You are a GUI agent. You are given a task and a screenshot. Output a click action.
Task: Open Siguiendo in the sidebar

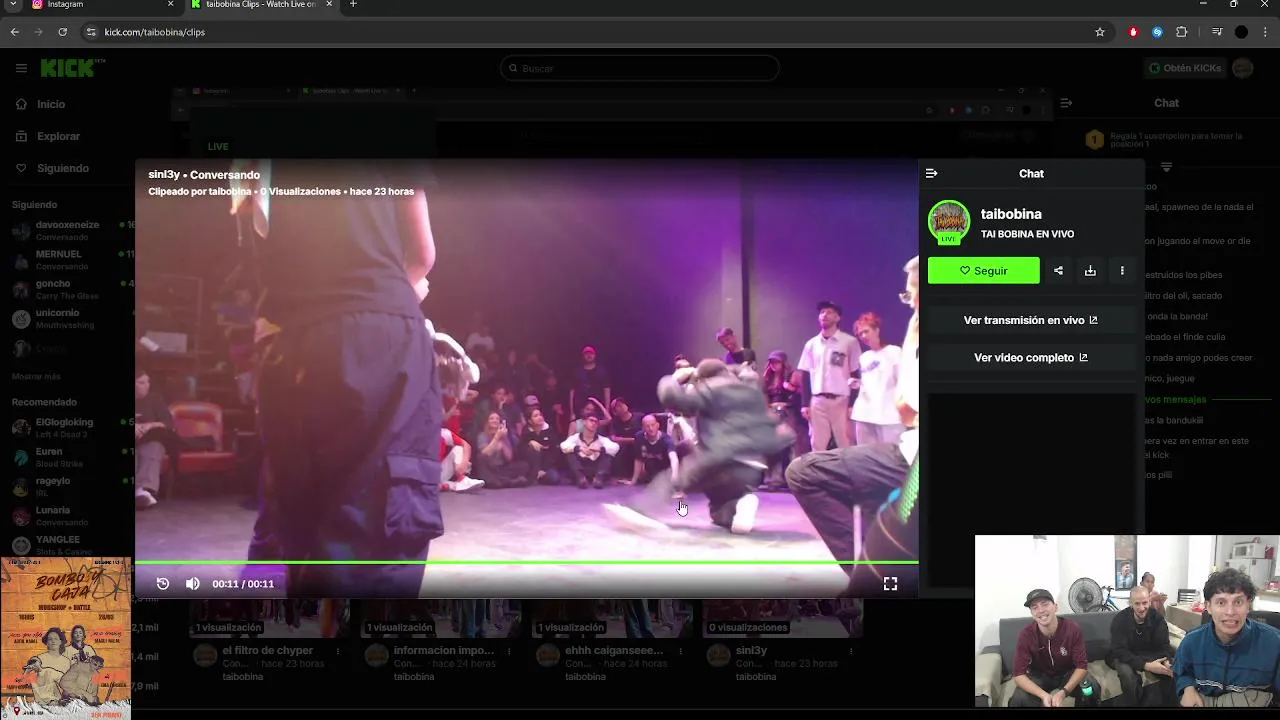(62, 168)
